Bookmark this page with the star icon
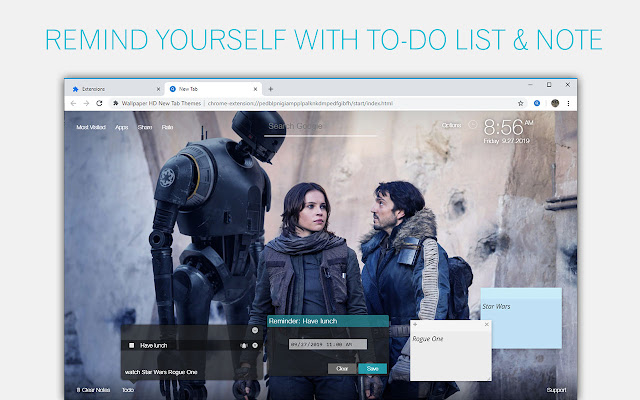Screen dimensions: 640x400 coord(520,103)
